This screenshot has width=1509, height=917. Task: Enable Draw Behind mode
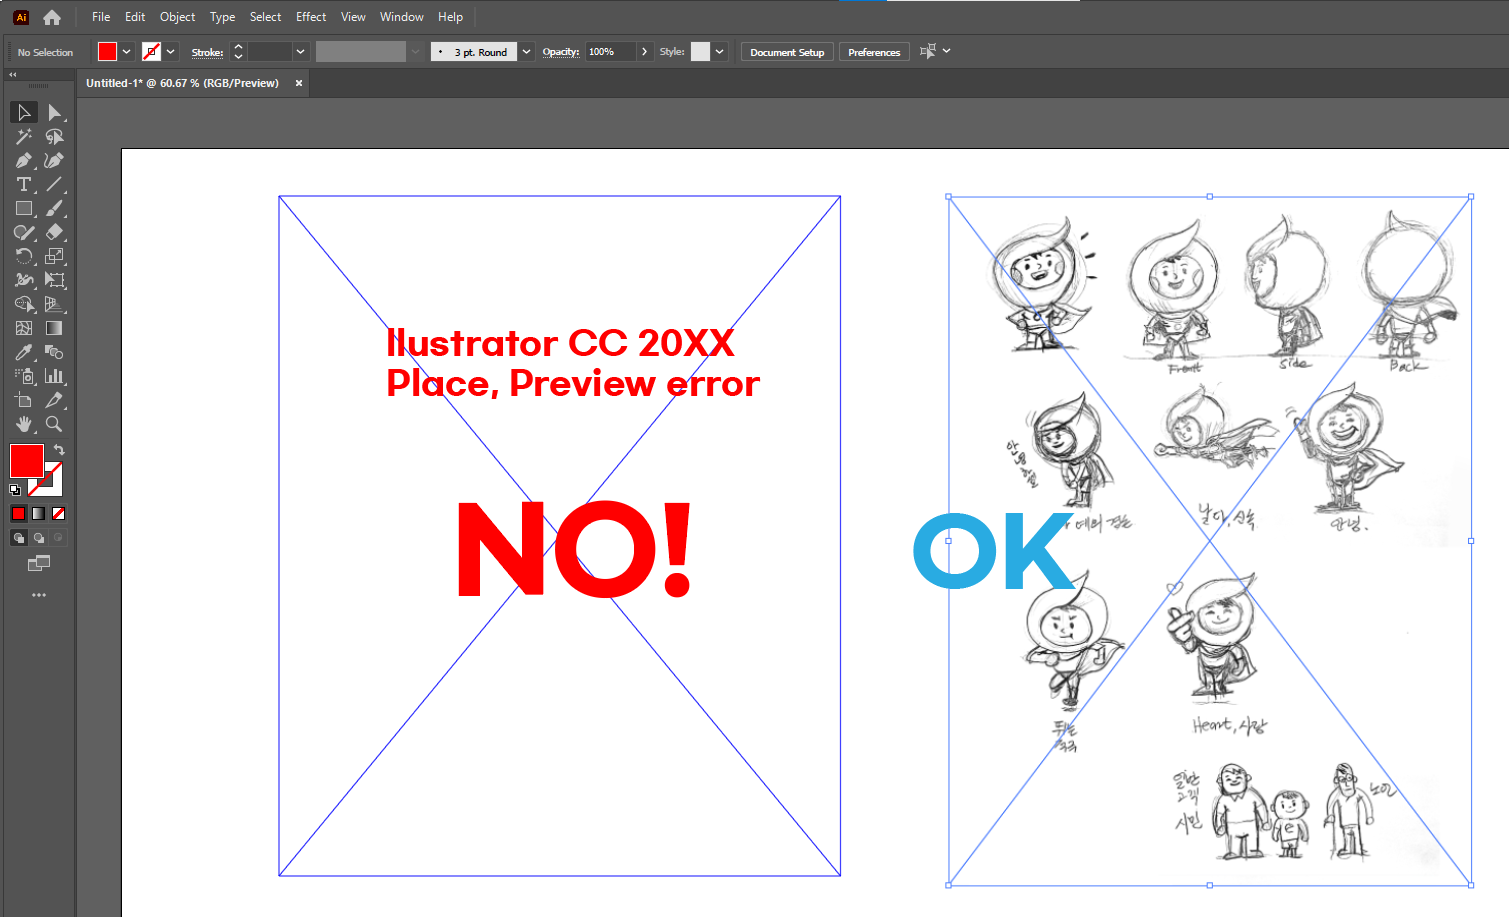click(38, 538)
